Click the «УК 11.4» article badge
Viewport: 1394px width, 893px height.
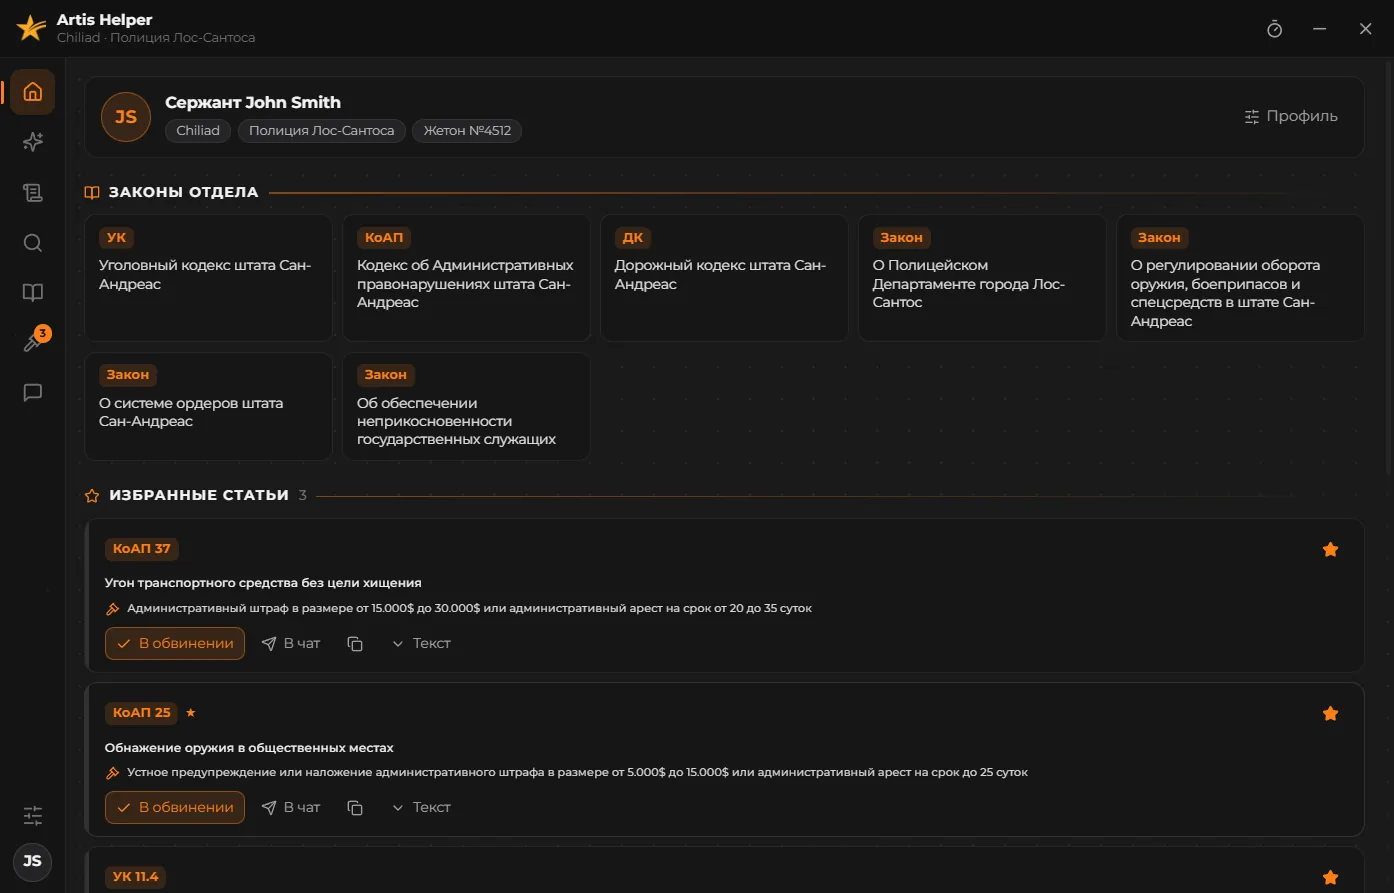point(136,877)
